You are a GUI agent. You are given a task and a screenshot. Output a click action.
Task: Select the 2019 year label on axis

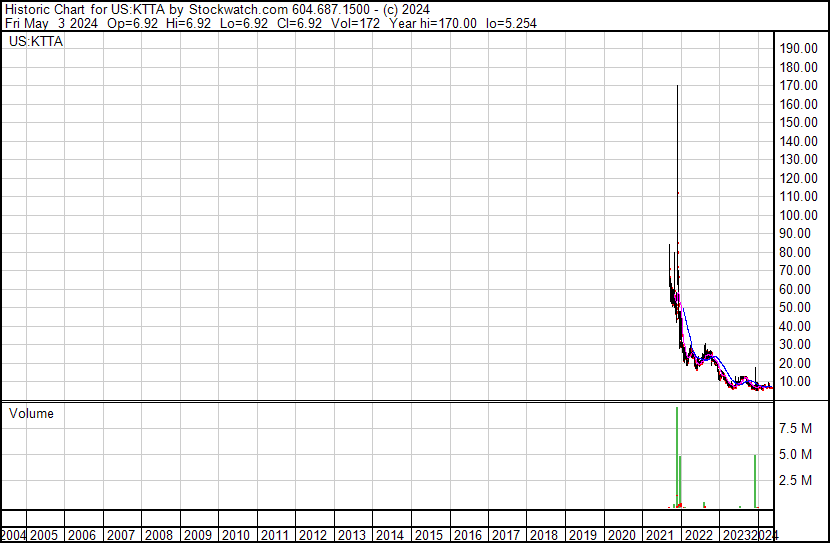583,535
